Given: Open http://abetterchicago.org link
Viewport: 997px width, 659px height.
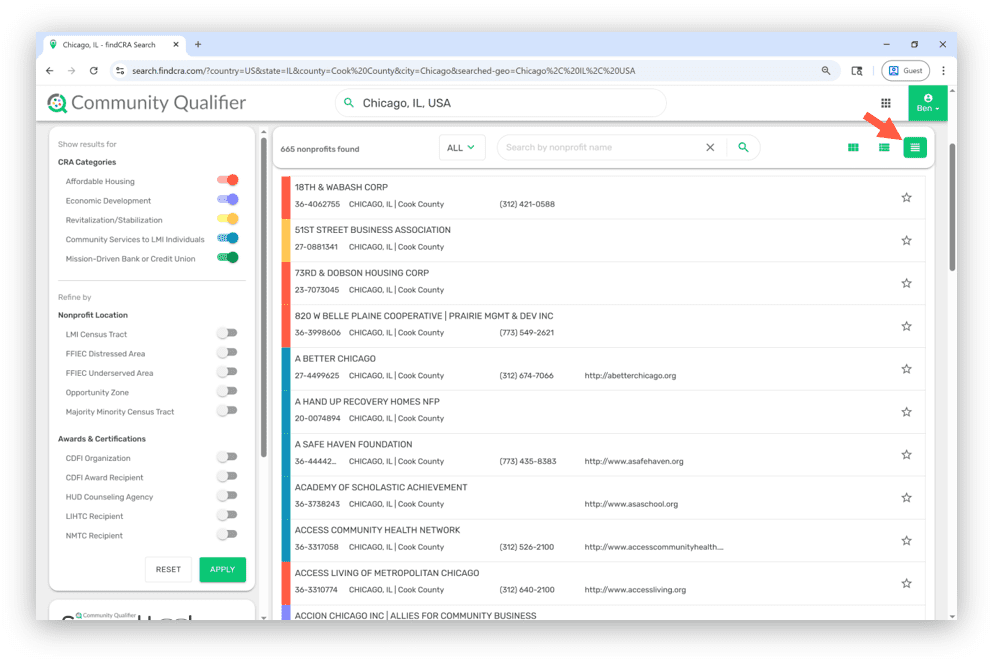Looking at the screenshot, I should 630,376.
